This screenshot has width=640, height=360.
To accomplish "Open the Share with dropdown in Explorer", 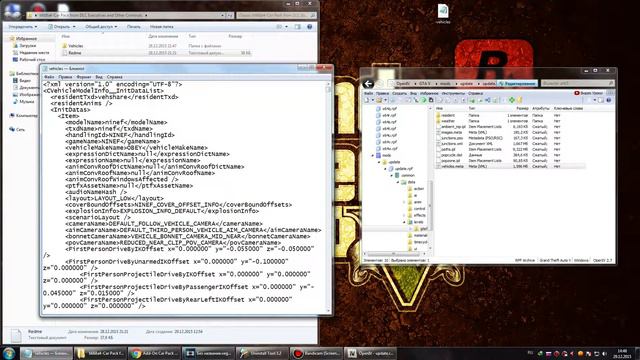I will click(101, 27).
